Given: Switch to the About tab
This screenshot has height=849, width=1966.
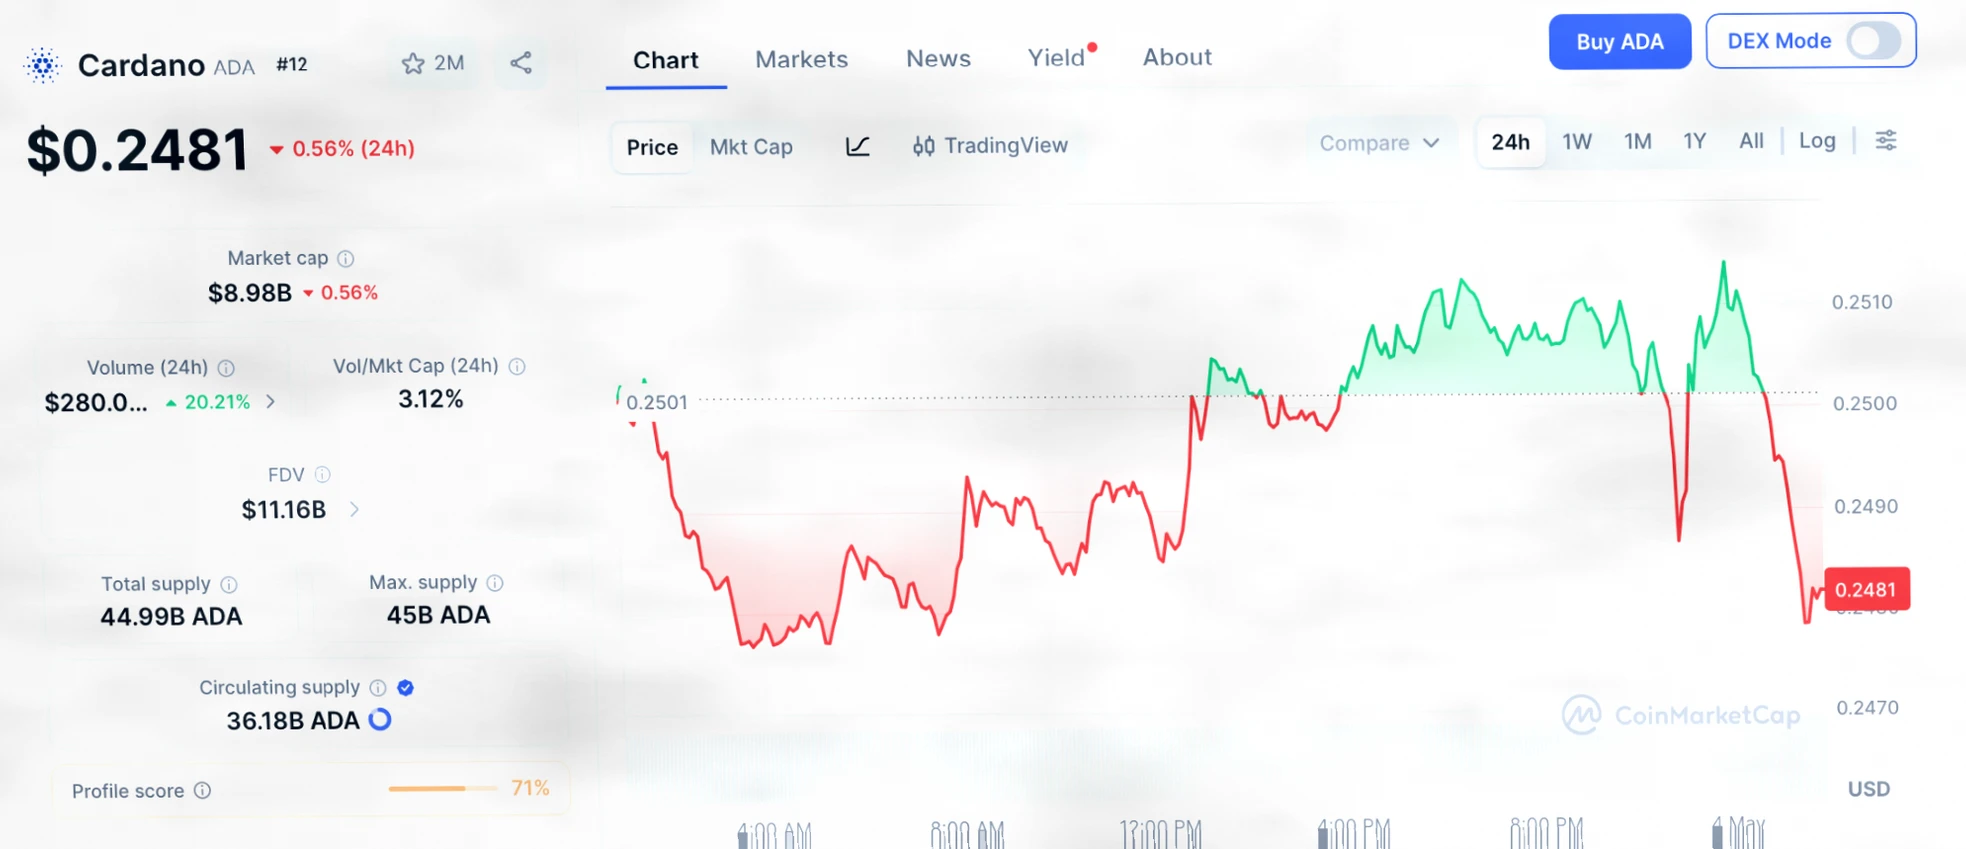Looking at the screenshot, I should pos(1177,58).
